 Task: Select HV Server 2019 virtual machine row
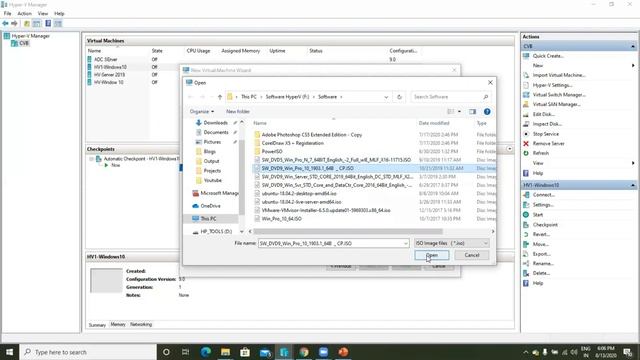(109, 75)
